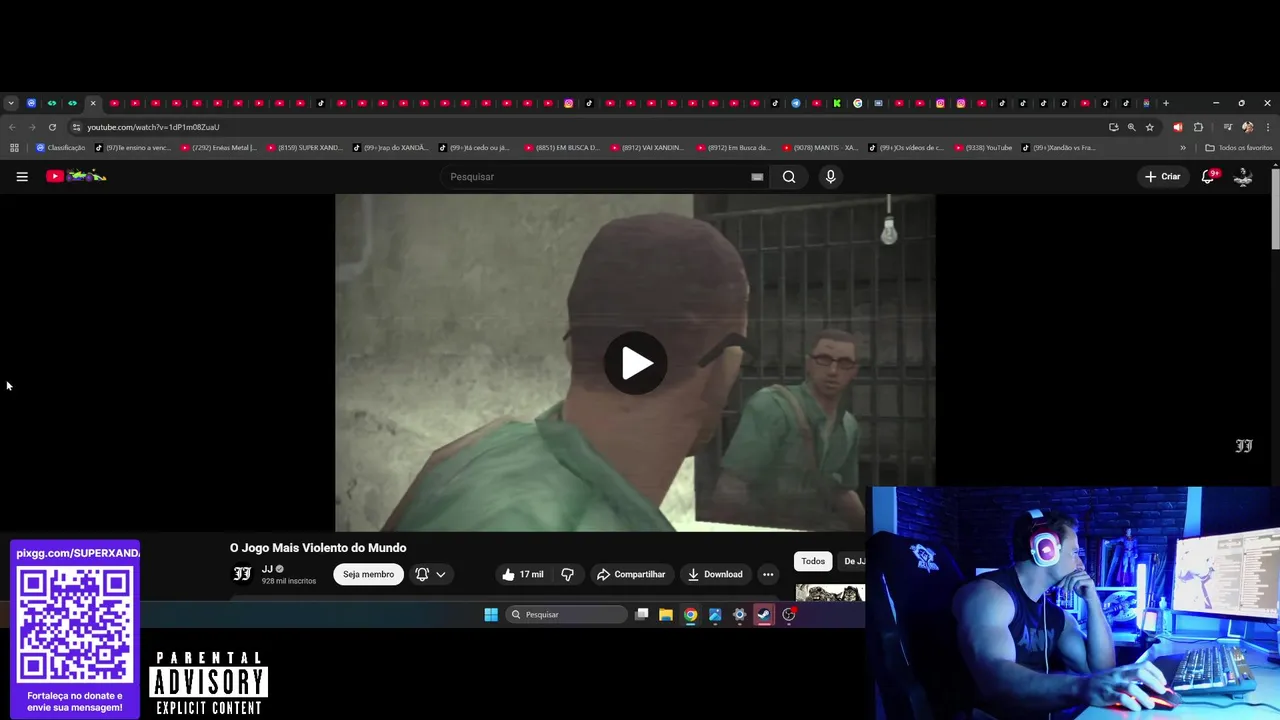This screenshot has height=720, width=1280.
Task: Open the (9078) MANTIS bookmark
Action: 820,148
